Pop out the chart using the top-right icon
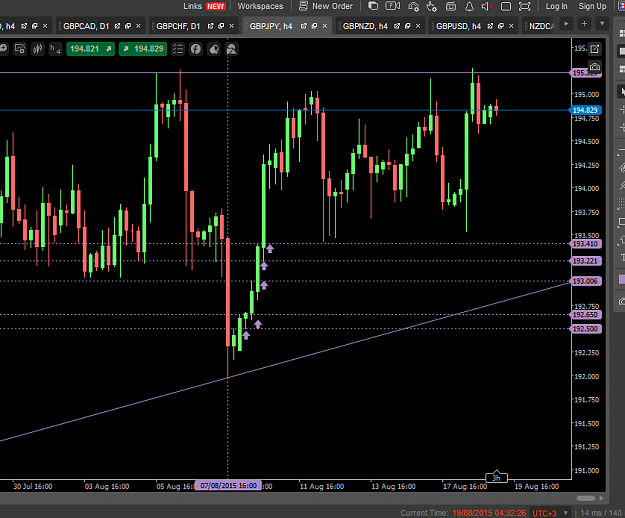 594,49
